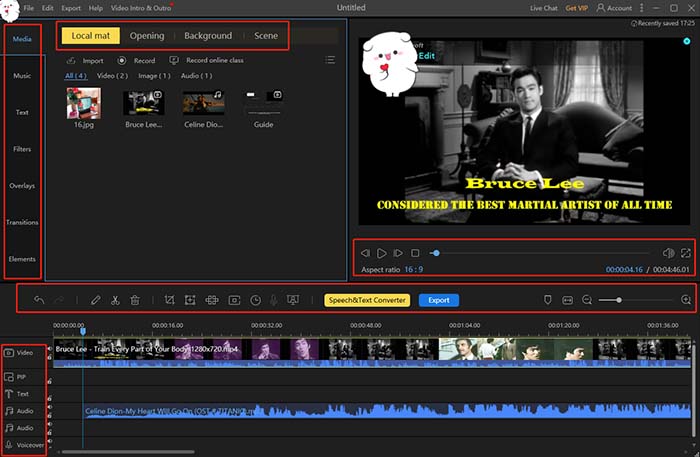The width and height of the screenshot is (700, 457).
Task: Lock the Text track
Action: [x=50, y=399]
